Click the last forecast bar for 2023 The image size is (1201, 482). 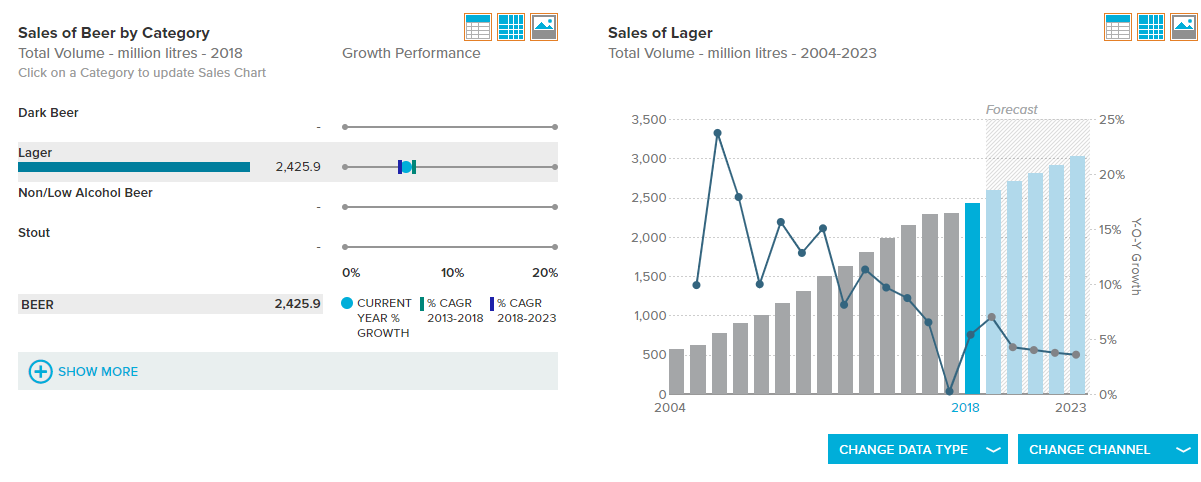pos(1078,275)
